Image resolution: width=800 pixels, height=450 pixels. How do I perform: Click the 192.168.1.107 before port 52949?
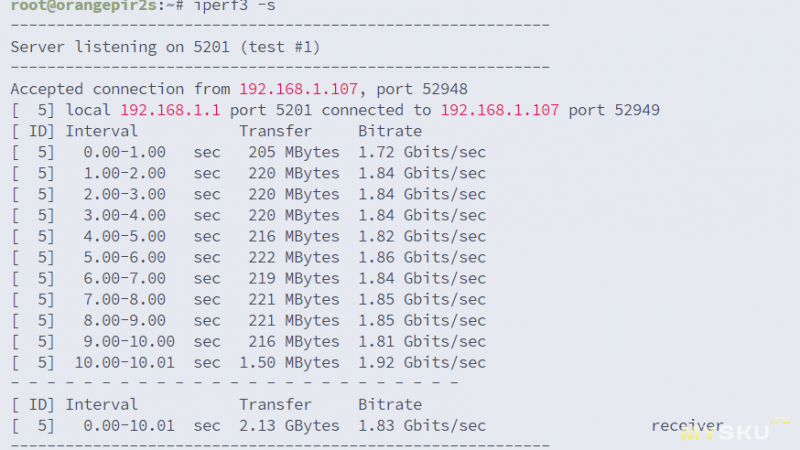[499, 110]
